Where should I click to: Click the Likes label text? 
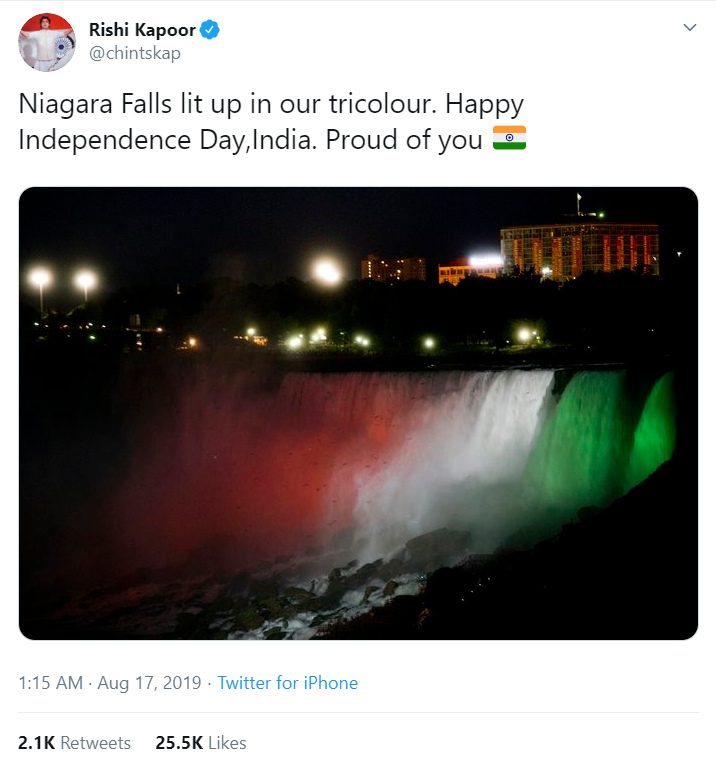227,742
